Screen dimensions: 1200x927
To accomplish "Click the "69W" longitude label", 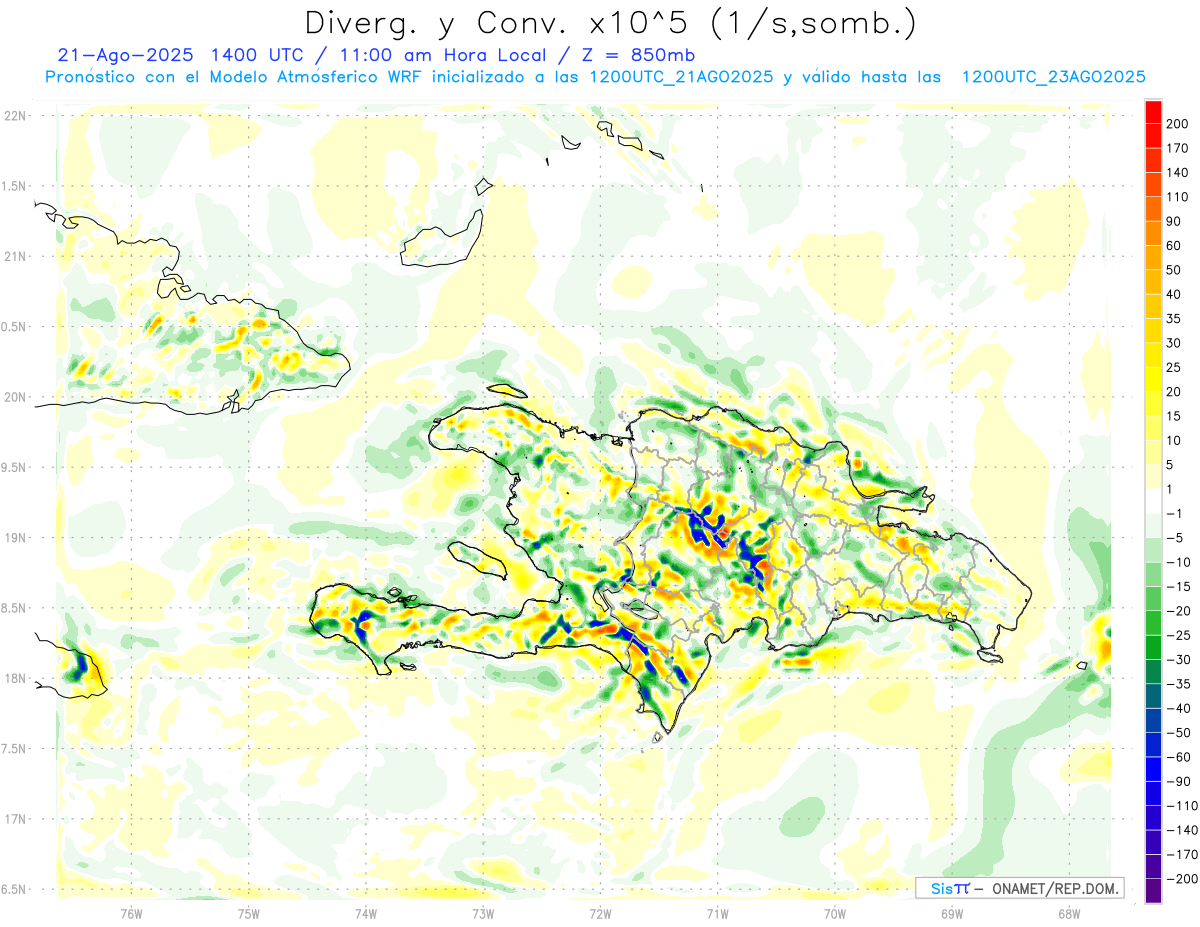I will [x=951, y=913].
